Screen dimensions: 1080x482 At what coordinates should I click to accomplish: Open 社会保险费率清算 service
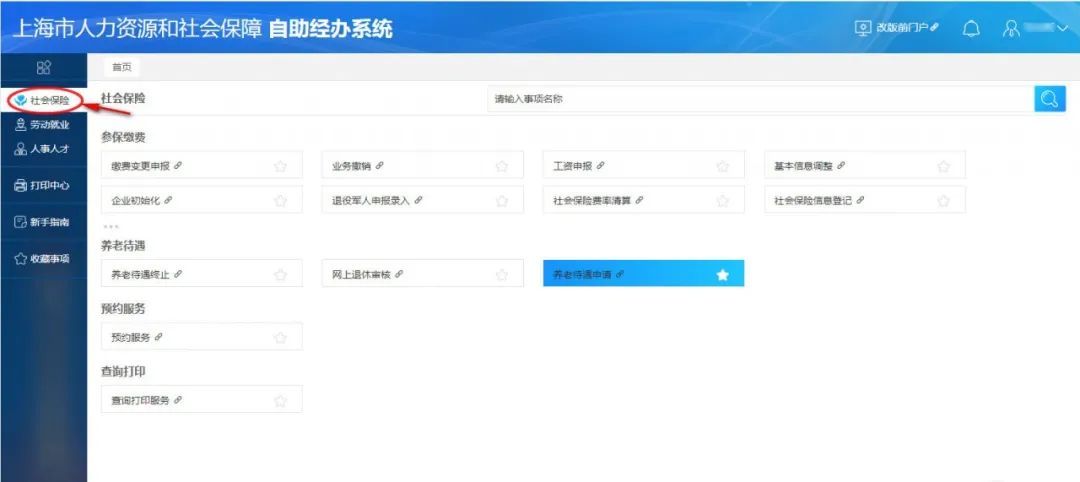[644, 200]
